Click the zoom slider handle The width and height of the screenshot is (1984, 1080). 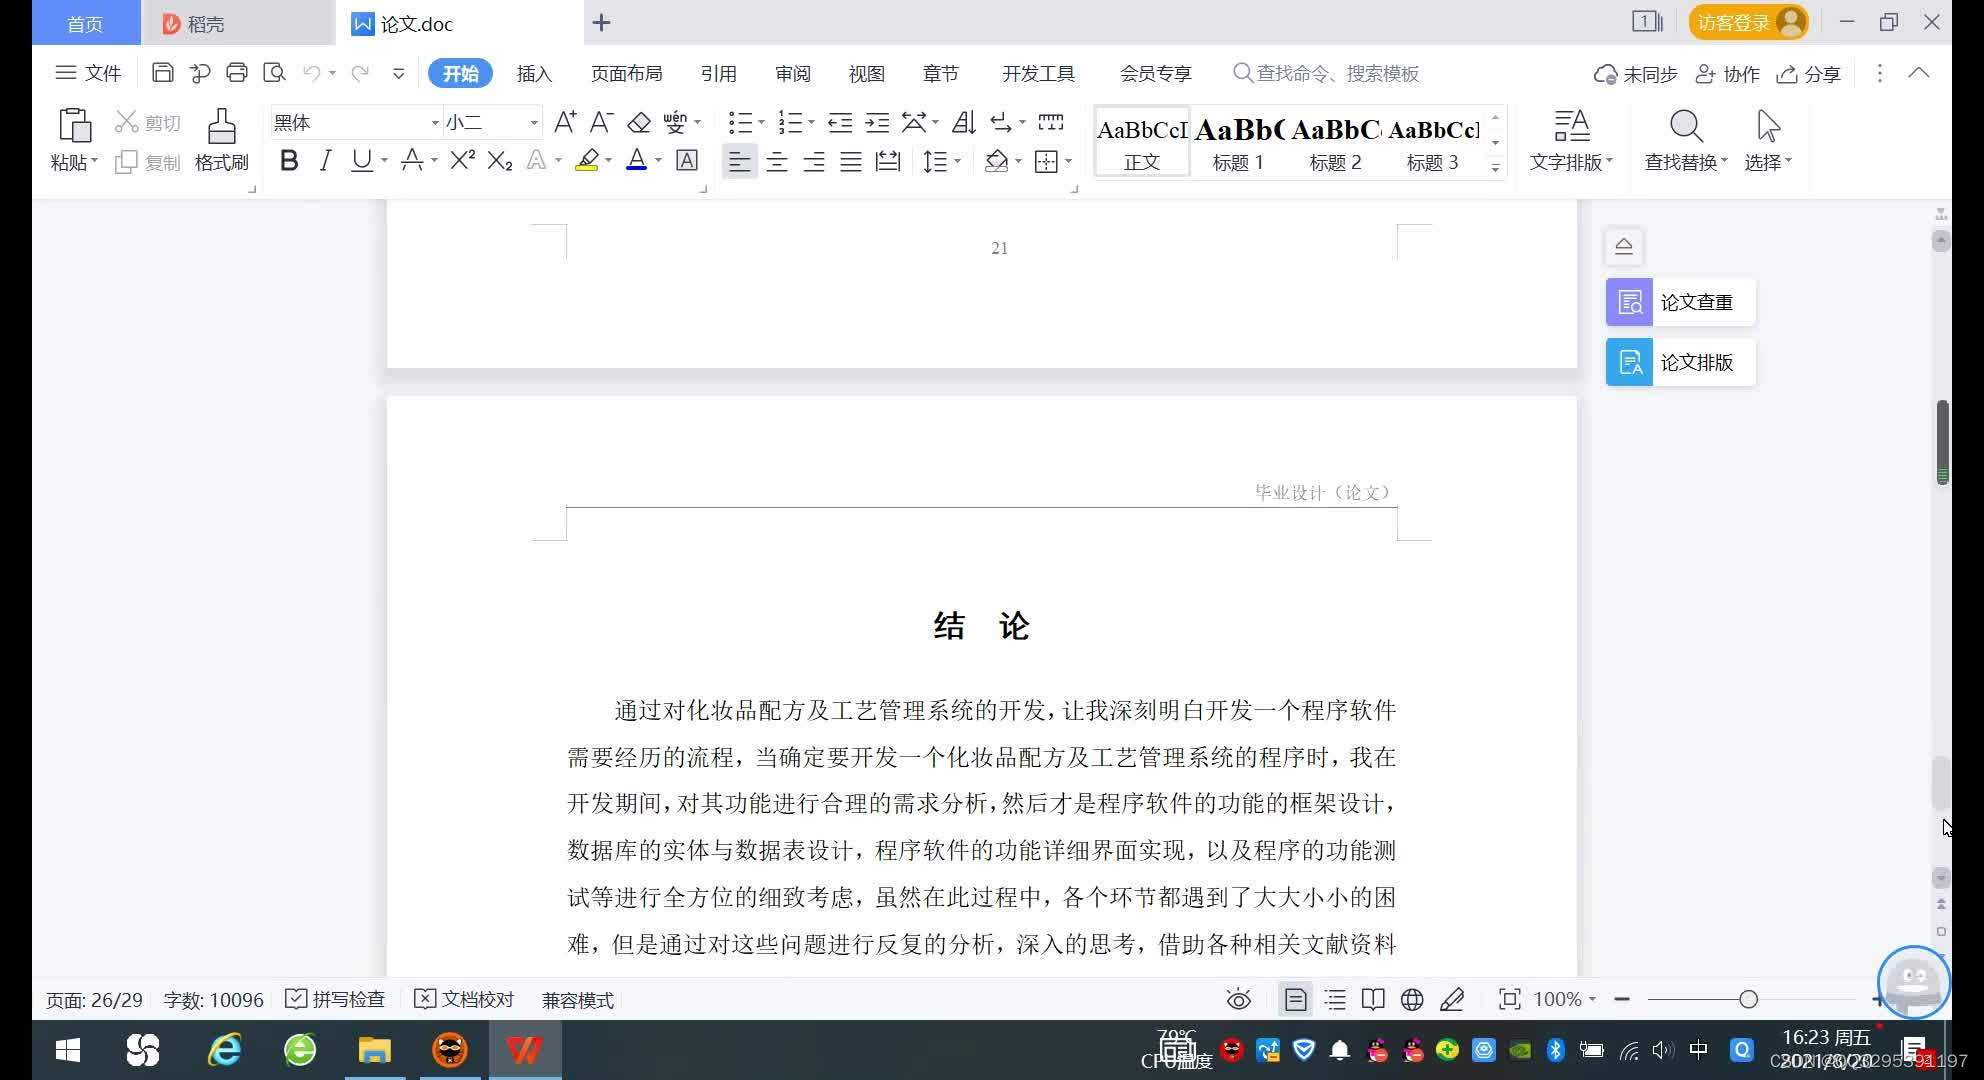(x=1748, y=999)
